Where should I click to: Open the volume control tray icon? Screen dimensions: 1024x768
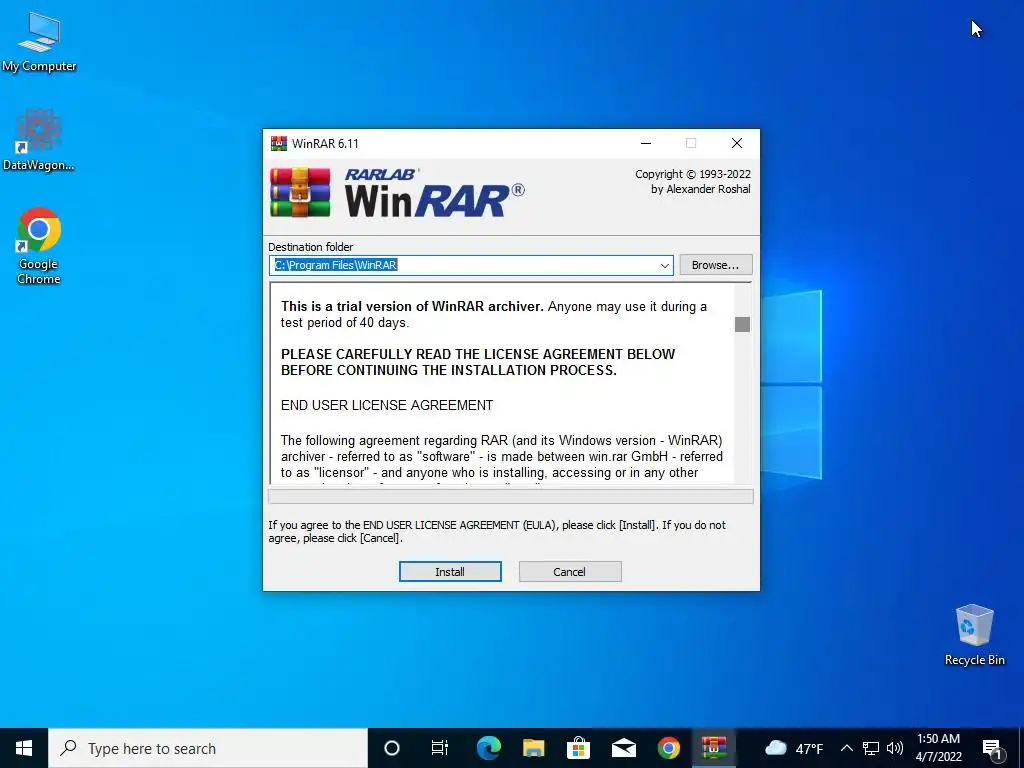click(895, 748)
